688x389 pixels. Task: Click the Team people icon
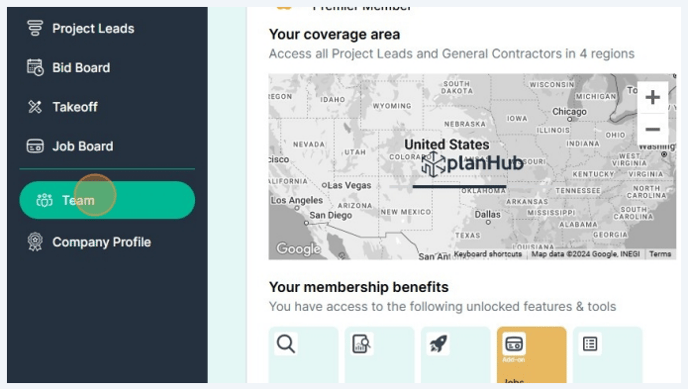[44, 200]
